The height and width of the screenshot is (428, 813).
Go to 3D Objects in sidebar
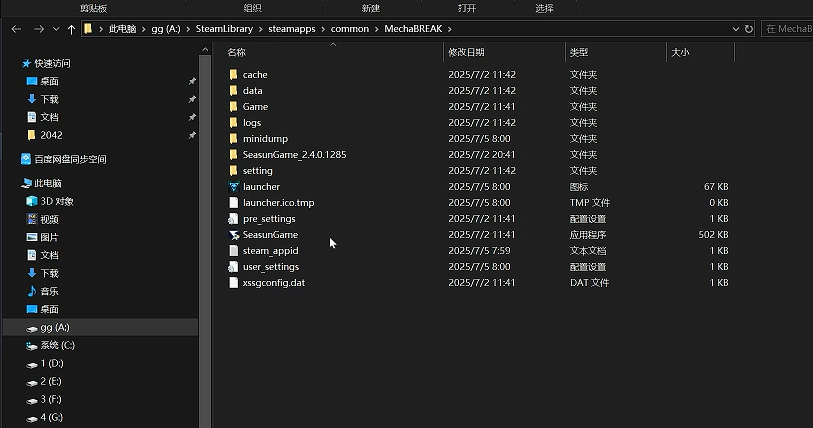(56, 201)
